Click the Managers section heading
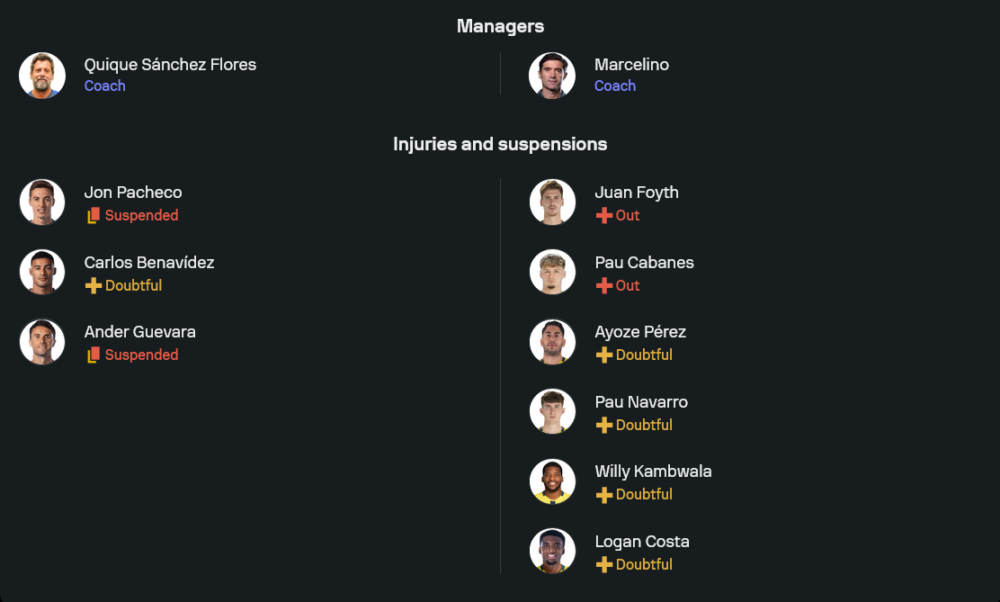 click(x=500, y=26)
